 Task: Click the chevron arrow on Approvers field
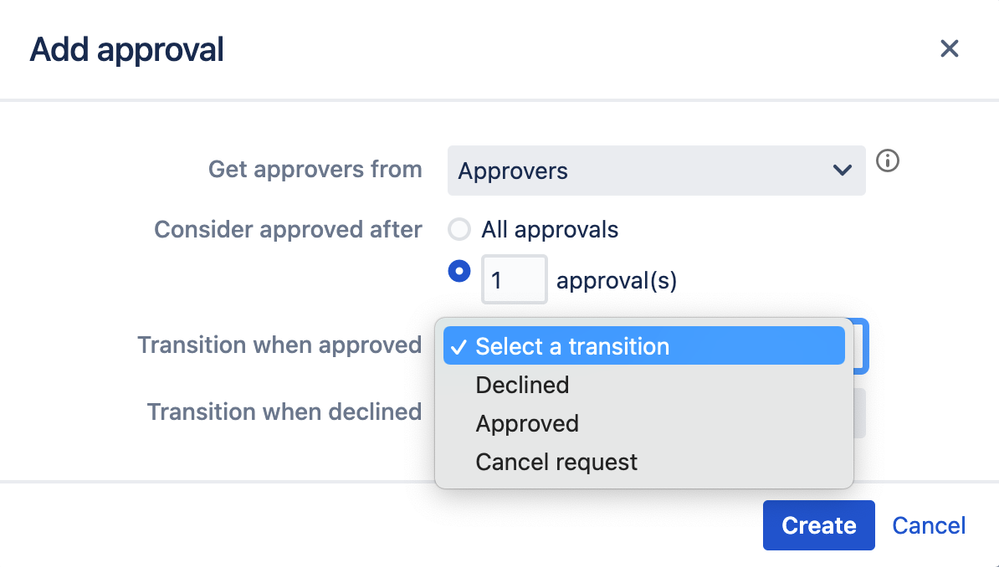pyautogui.click(x=842, y=171)
